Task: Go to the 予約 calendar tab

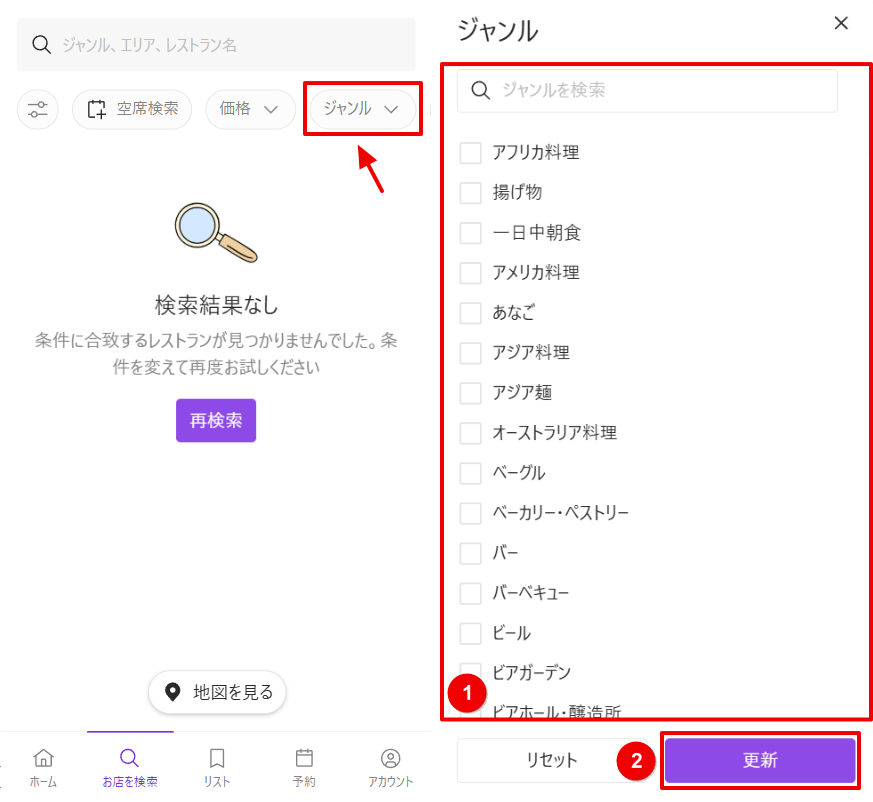Action: [x=304, y=767]
